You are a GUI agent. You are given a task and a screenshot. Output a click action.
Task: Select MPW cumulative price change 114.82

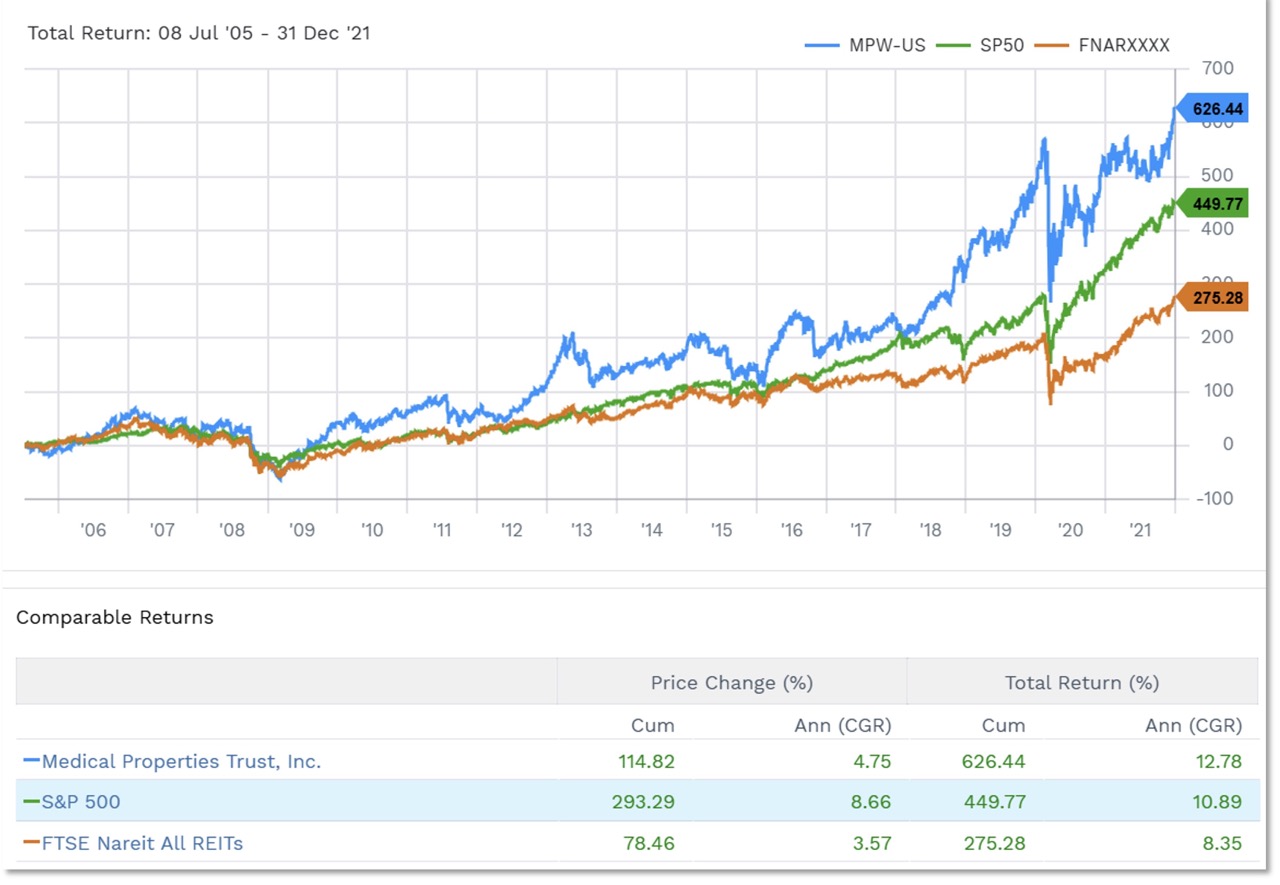[646, 761]
